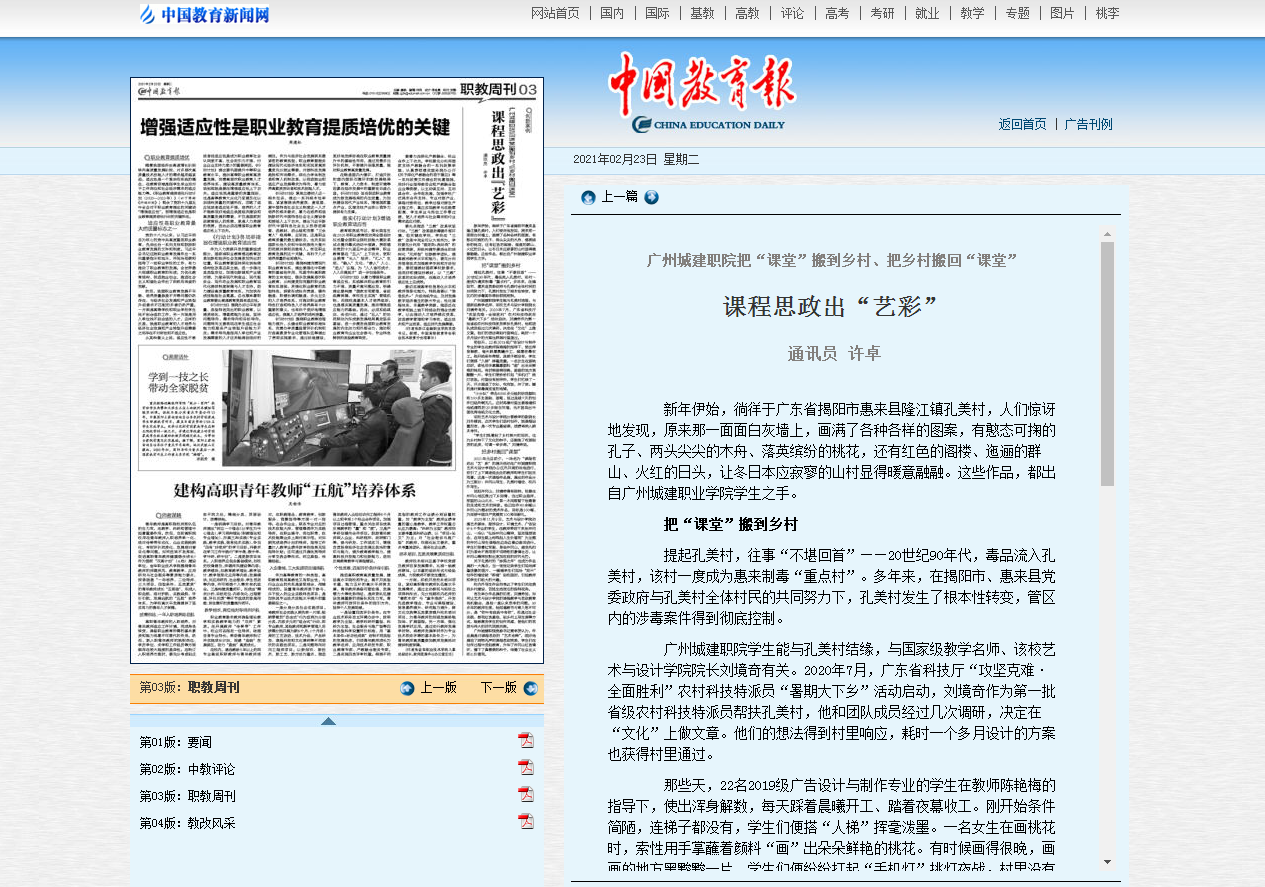Click the up-arrow icon beside 上一版
The width and height of the screenshot is (1265, 887).
[x=407, y=688]
